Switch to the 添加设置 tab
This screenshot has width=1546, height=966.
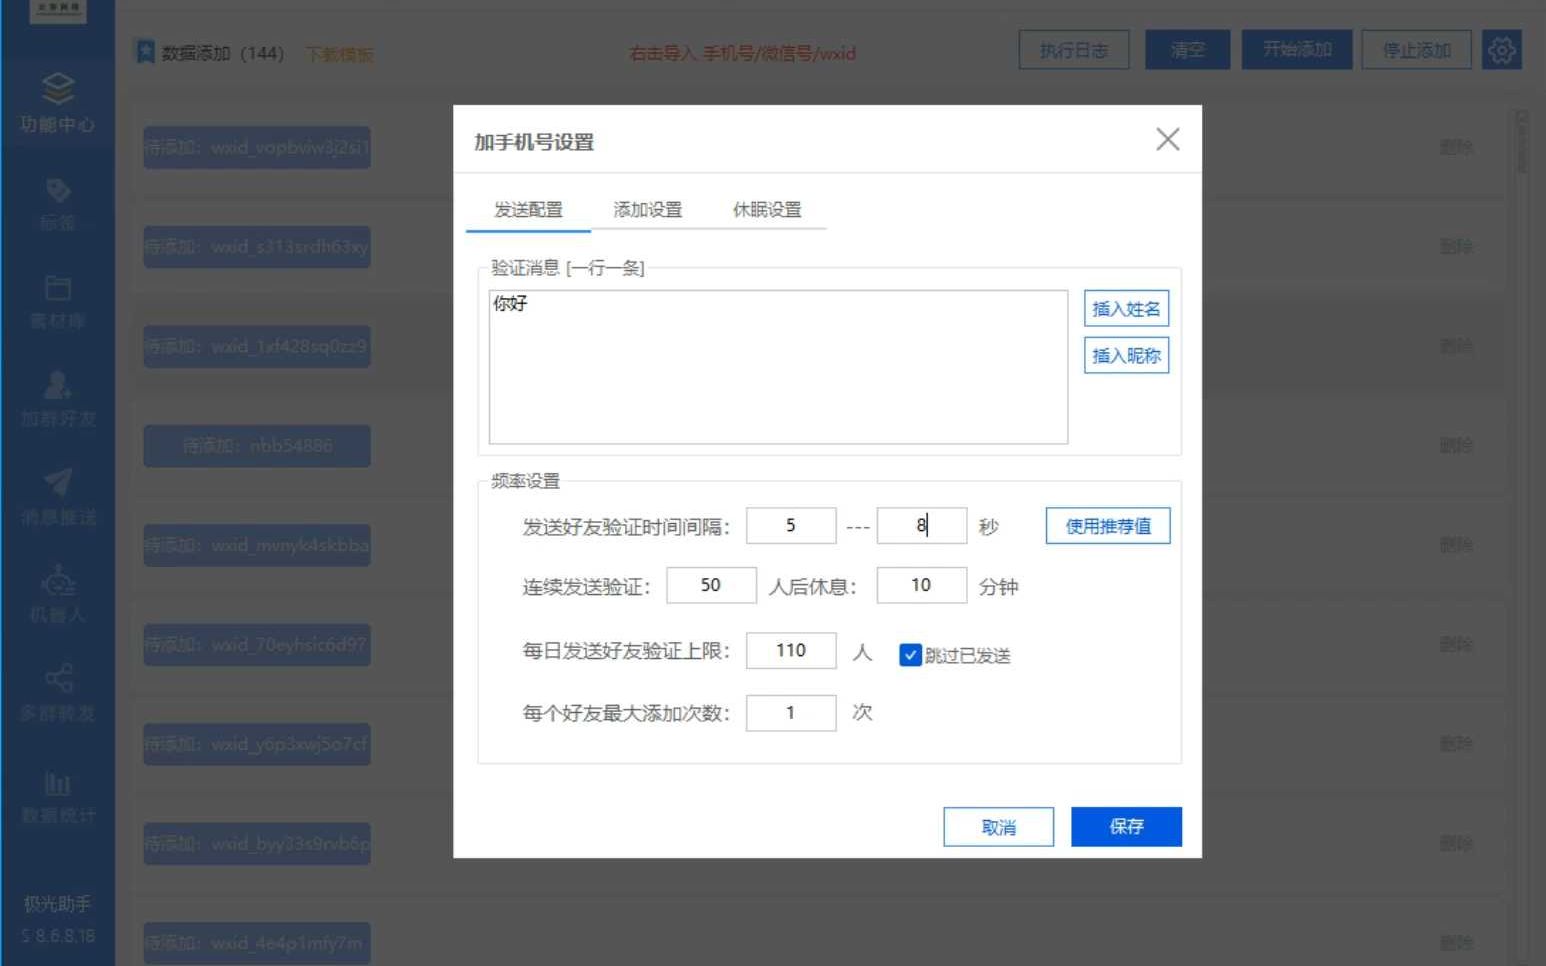tap(648, 210)
